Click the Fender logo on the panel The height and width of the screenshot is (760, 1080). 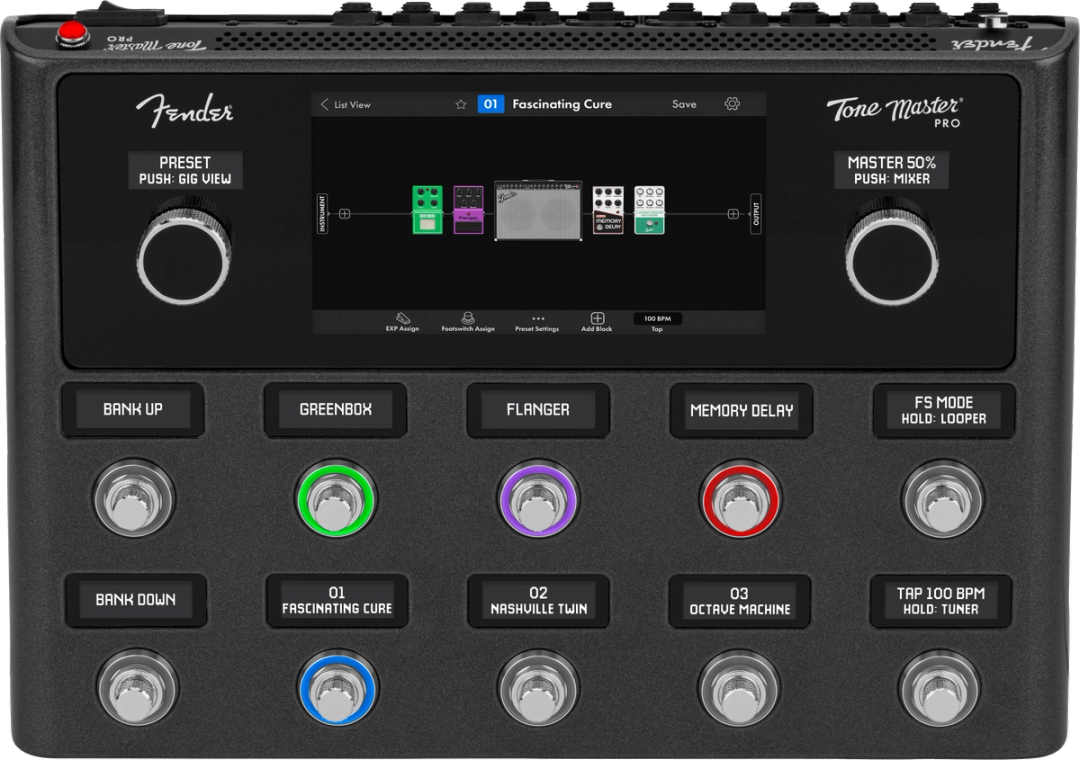[185, 110]
